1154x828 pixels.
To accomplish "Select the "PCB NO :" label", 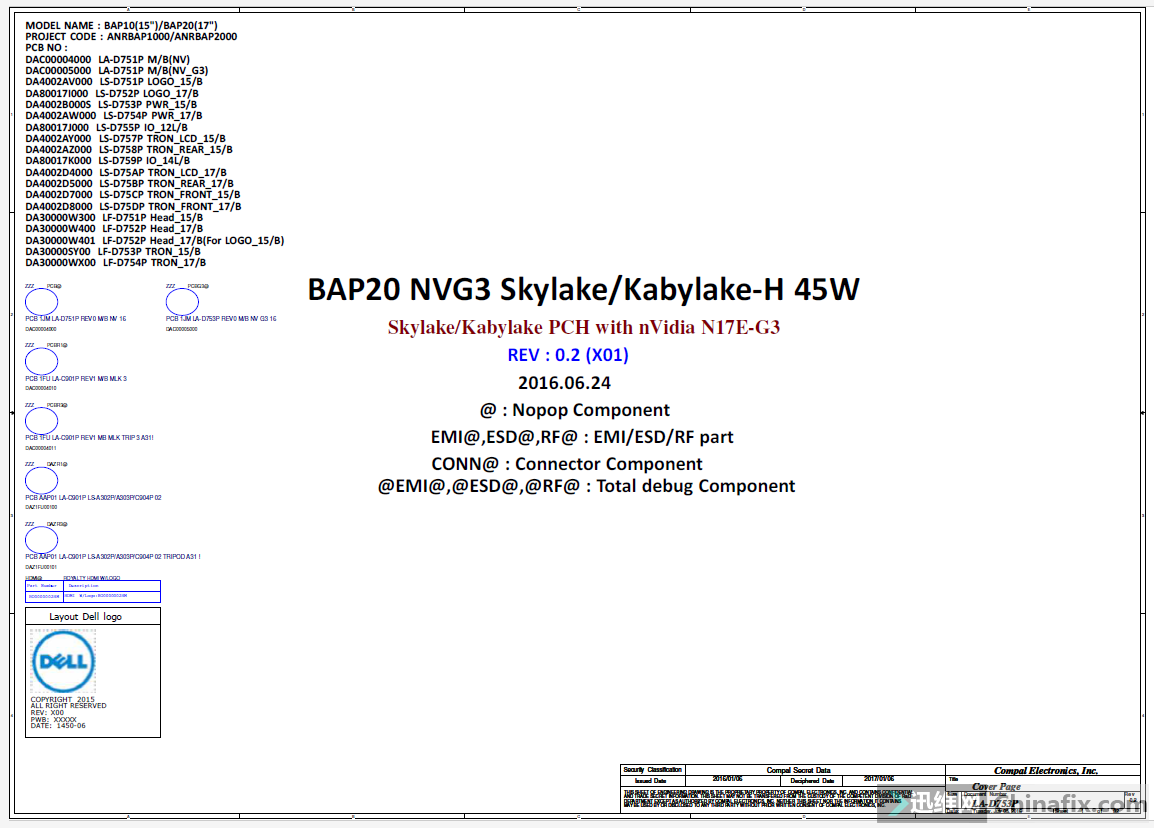I will point(46,48).
